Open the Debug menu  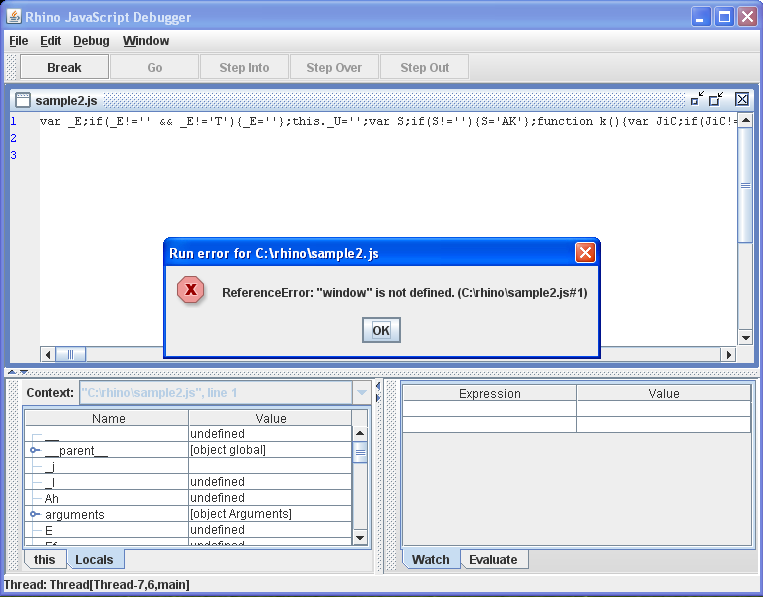pyautogui.click(x=91, y=41)
